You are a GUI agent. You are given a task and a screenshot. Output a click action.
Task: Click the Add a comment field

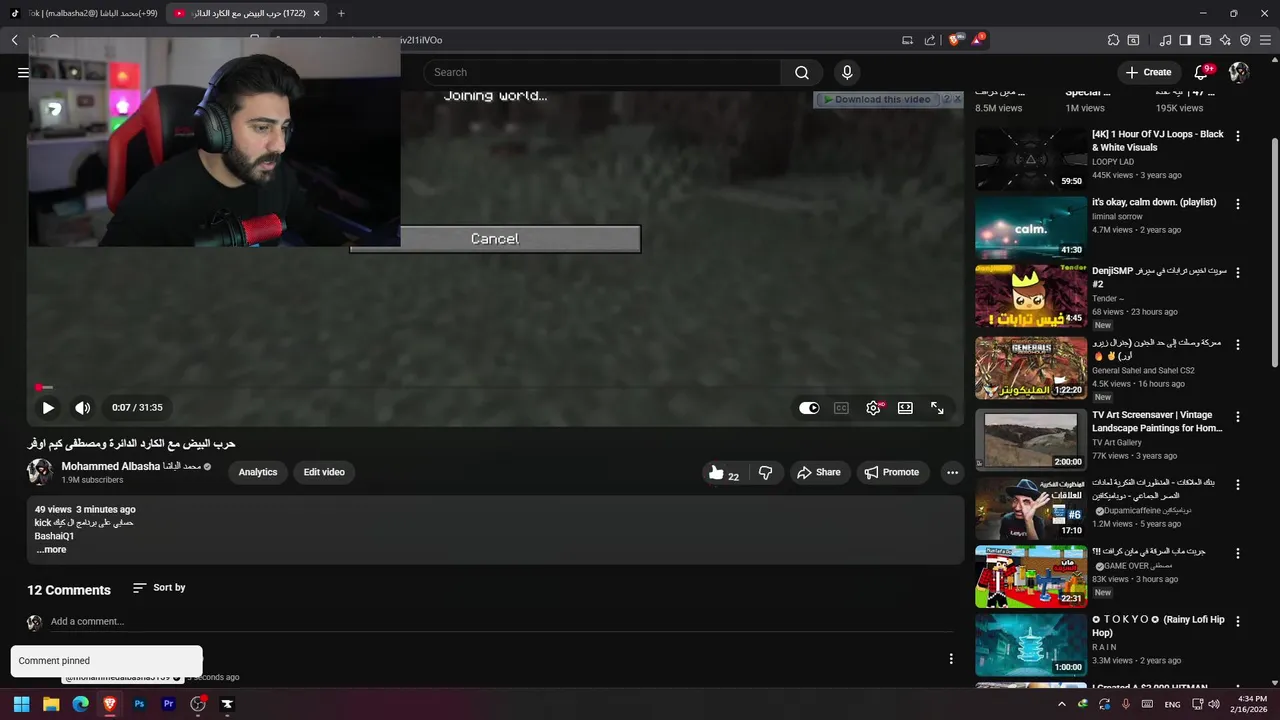coord(500,621)
